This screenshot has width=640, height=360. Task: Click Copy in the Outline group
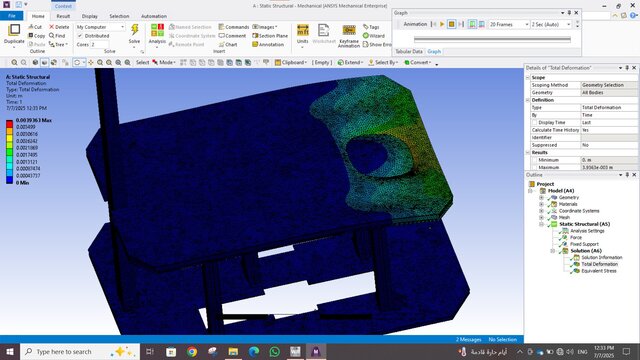tap(36, 36)
